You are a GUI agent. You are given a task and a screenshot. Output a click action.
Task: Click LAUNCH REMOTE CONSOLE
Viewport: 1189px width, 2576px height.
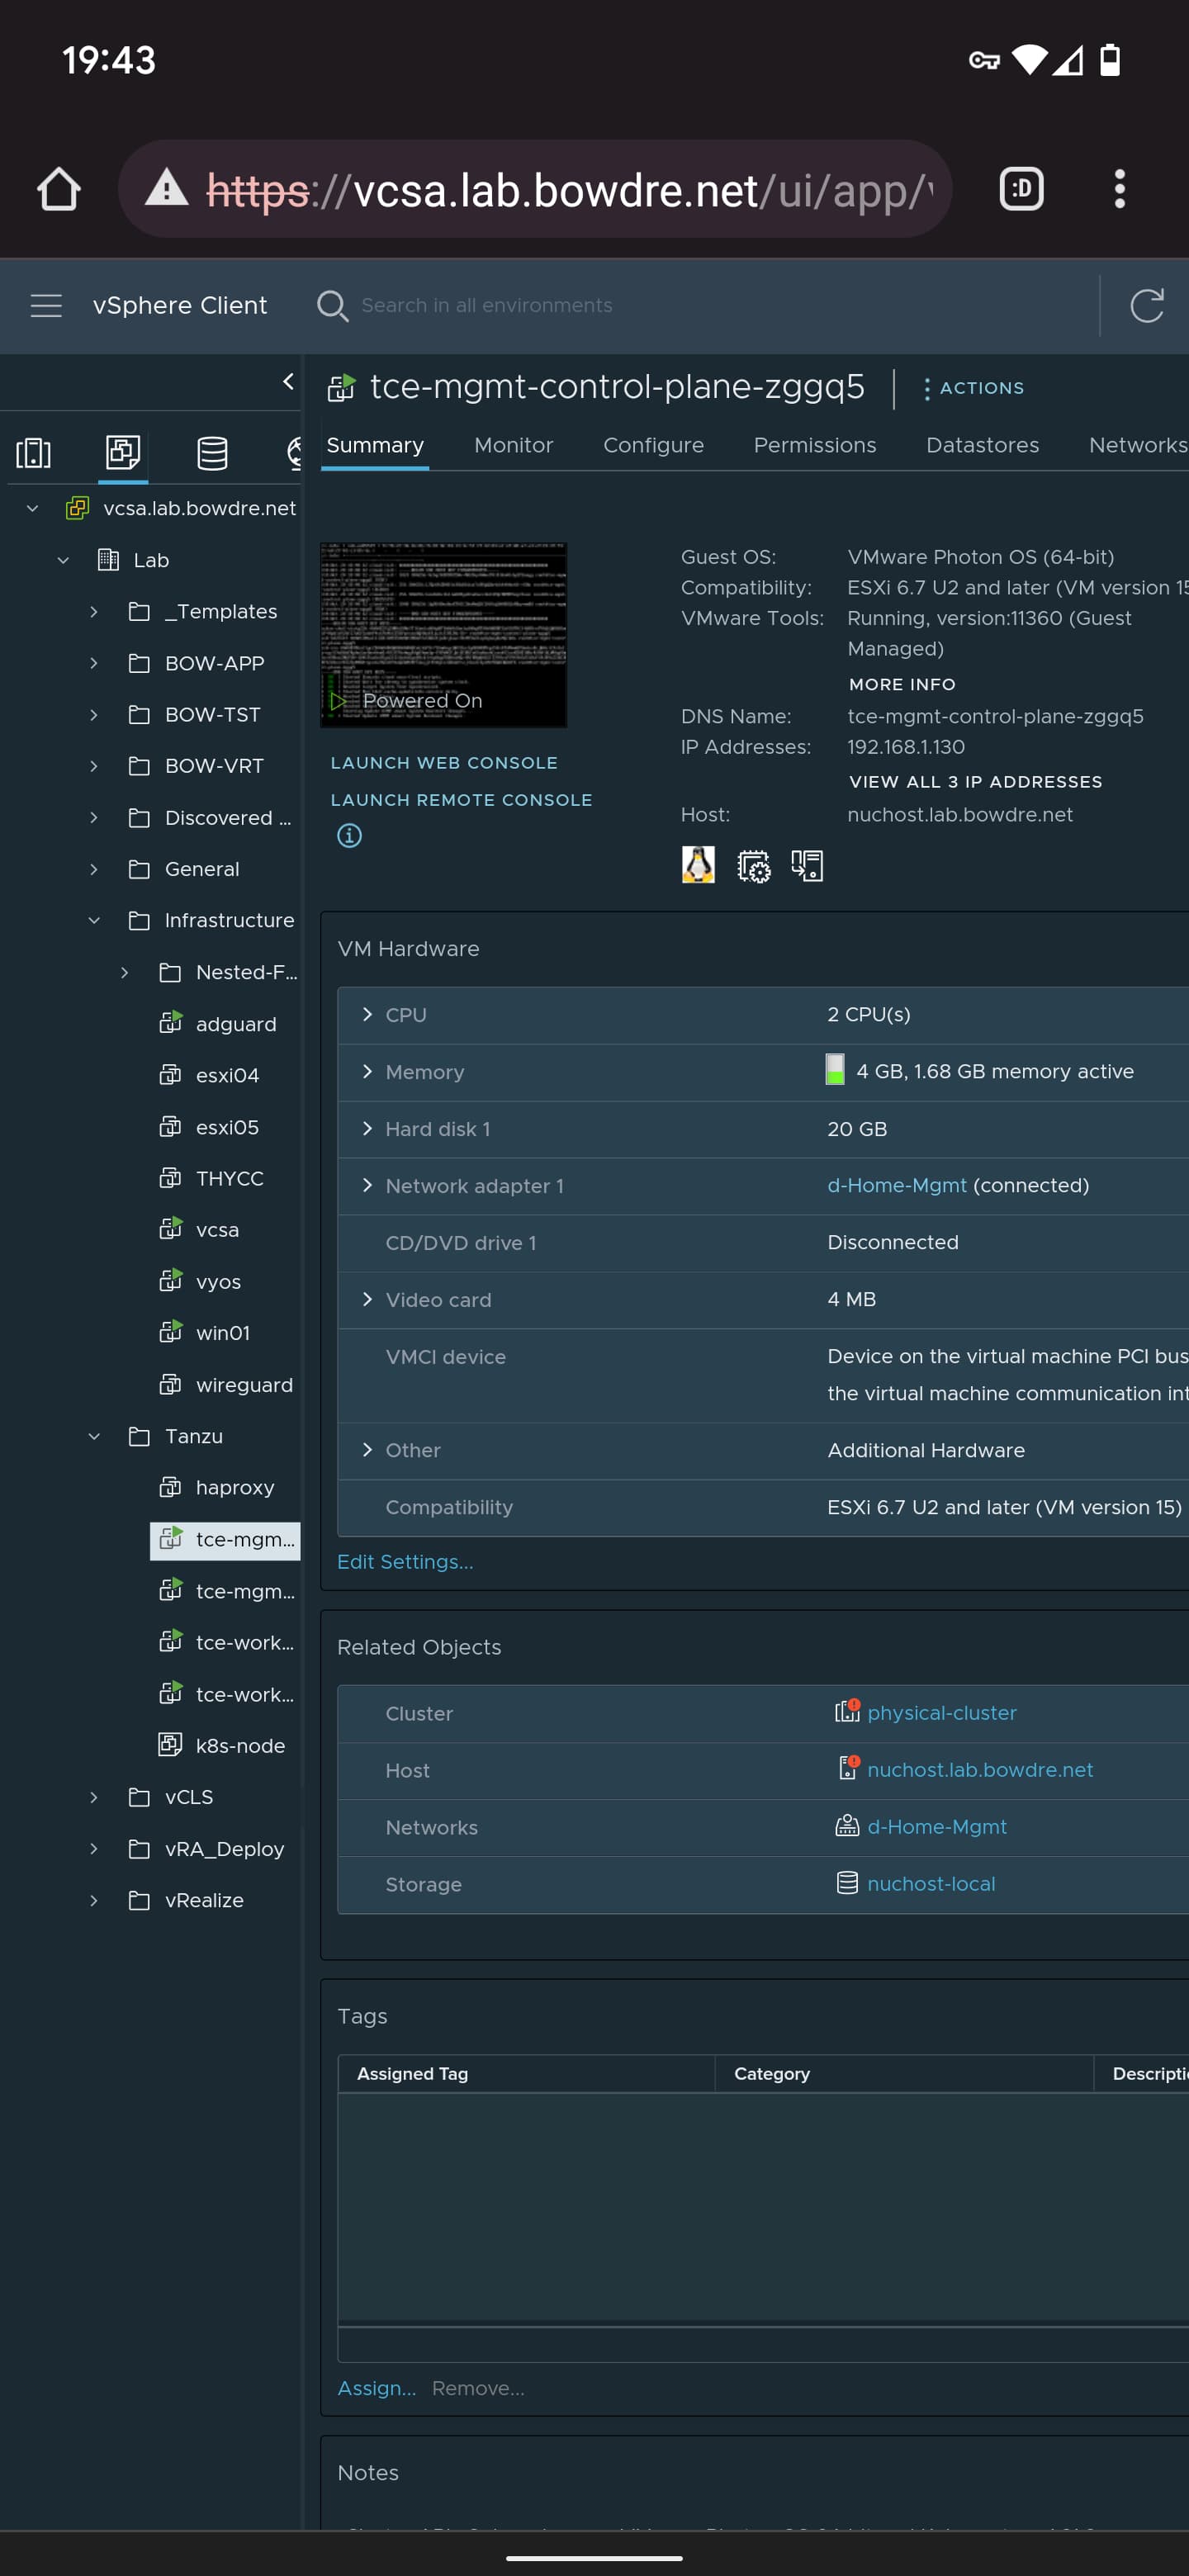(461, 800)
